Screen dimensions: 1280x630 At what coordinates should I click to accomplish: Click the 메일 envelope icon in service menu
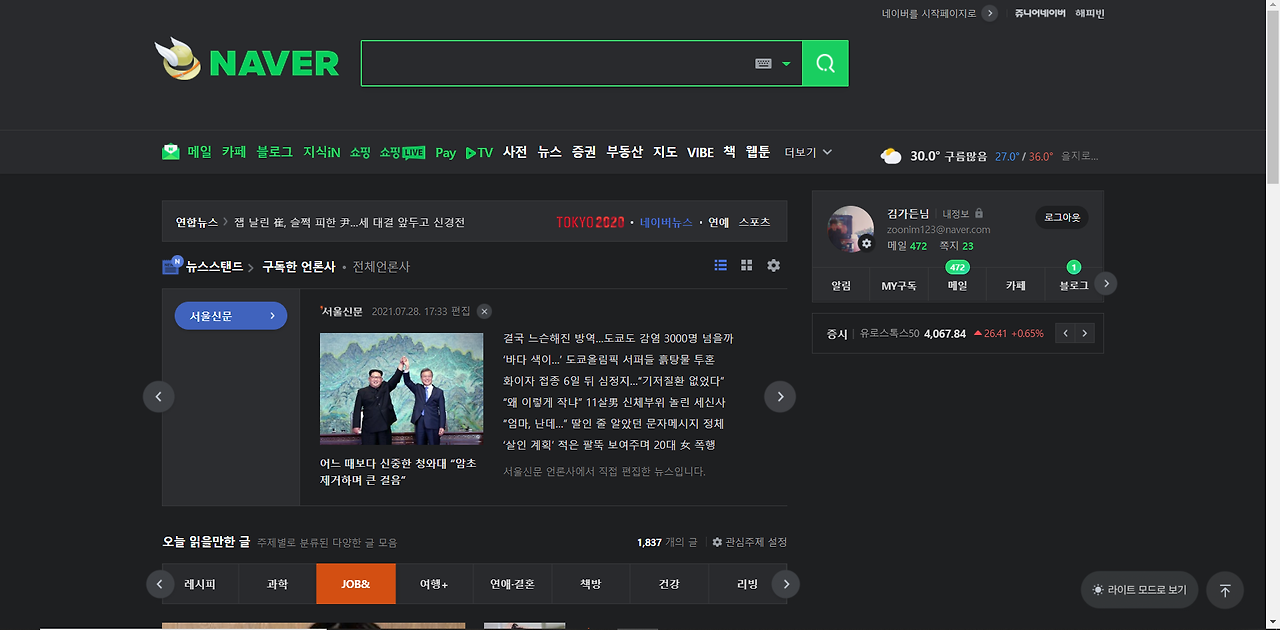point(168,151)
